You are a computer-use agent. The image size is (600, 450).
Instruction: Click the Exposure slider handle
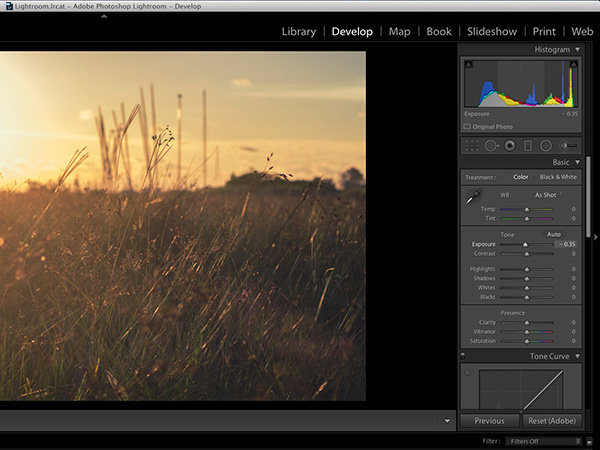[x=525, y=244]
